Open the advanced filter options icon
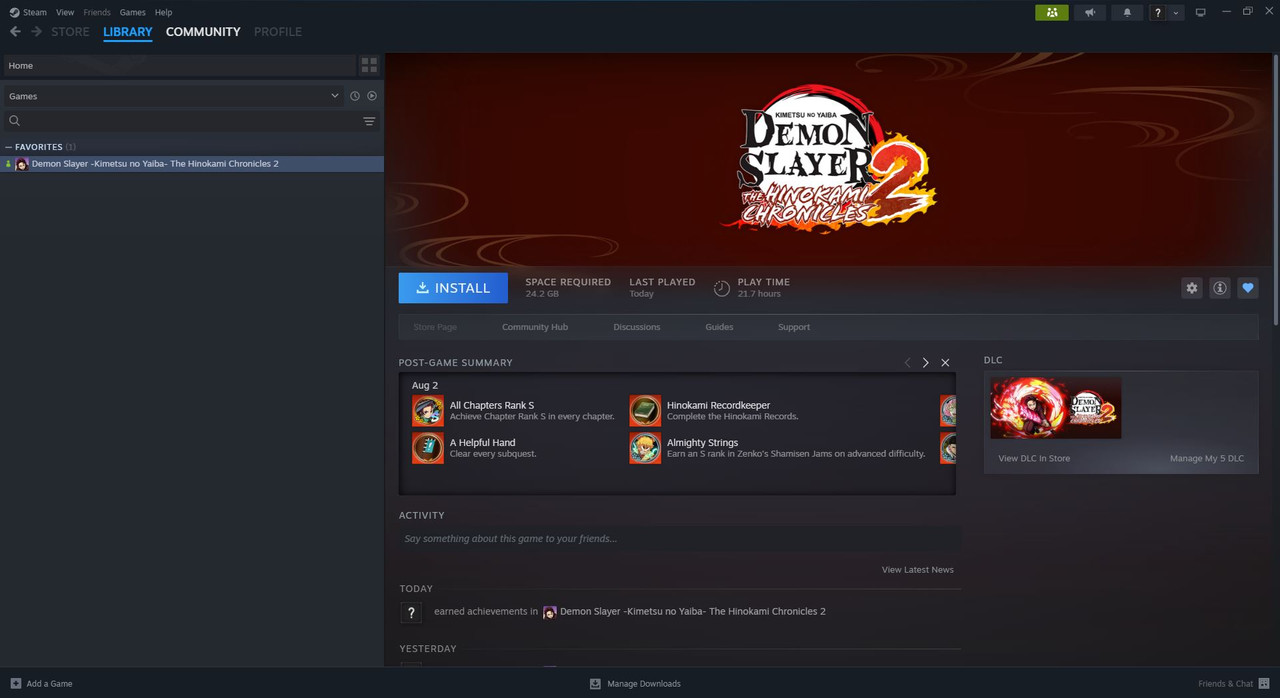 click(369, 121)
